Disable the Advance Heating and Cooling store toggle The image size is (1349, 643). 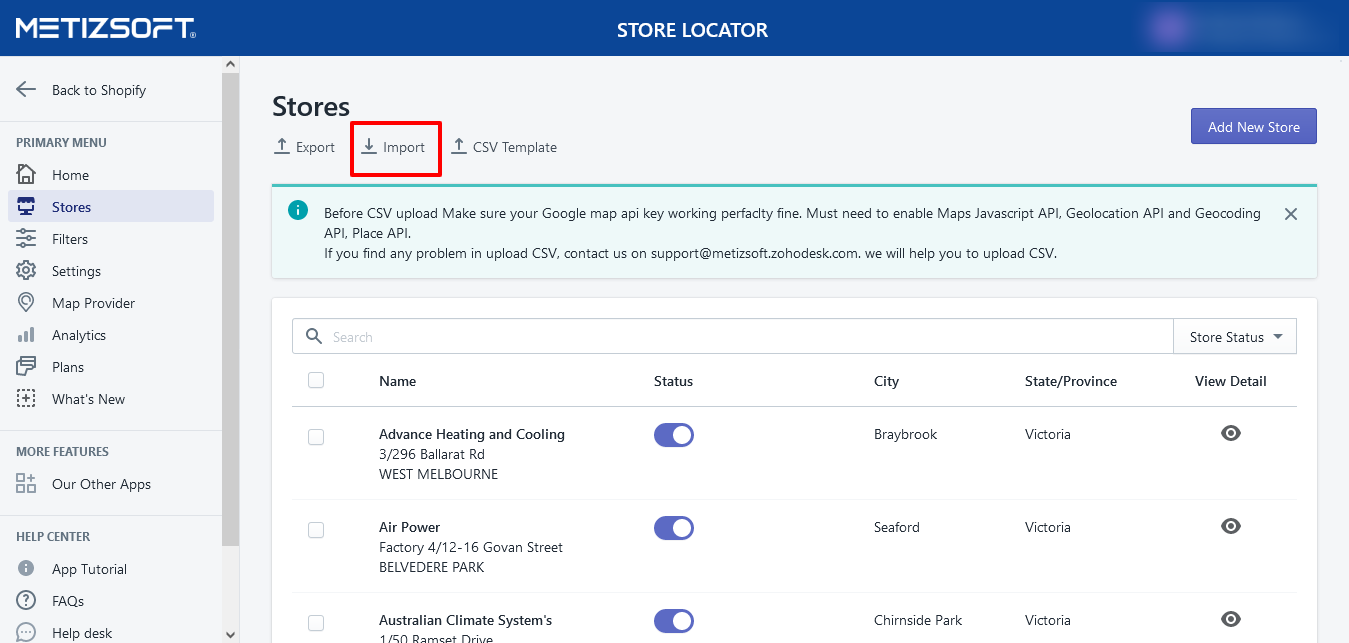tap(673, 435)
